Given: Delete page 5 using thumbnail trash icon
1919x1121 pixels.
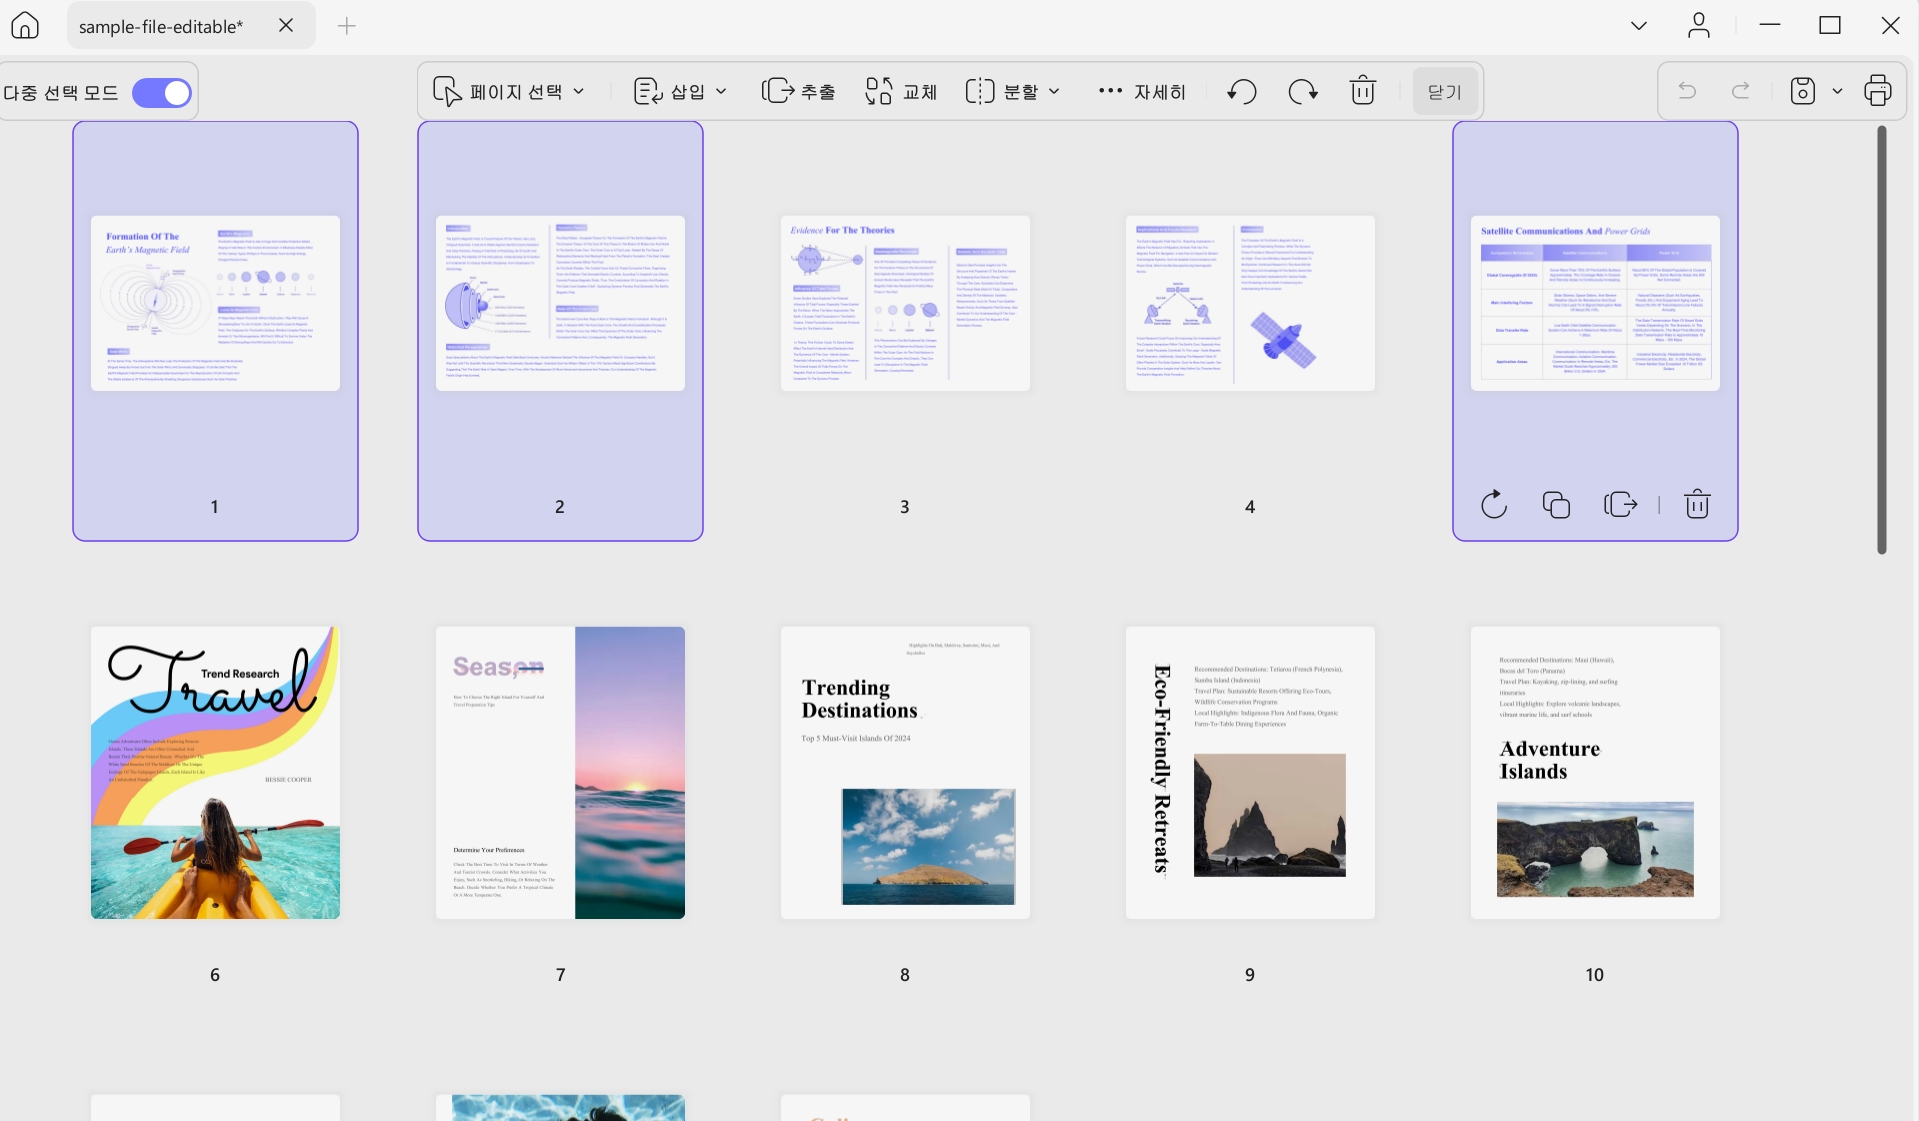Looking at the screenshot, I should point(1697,505).
